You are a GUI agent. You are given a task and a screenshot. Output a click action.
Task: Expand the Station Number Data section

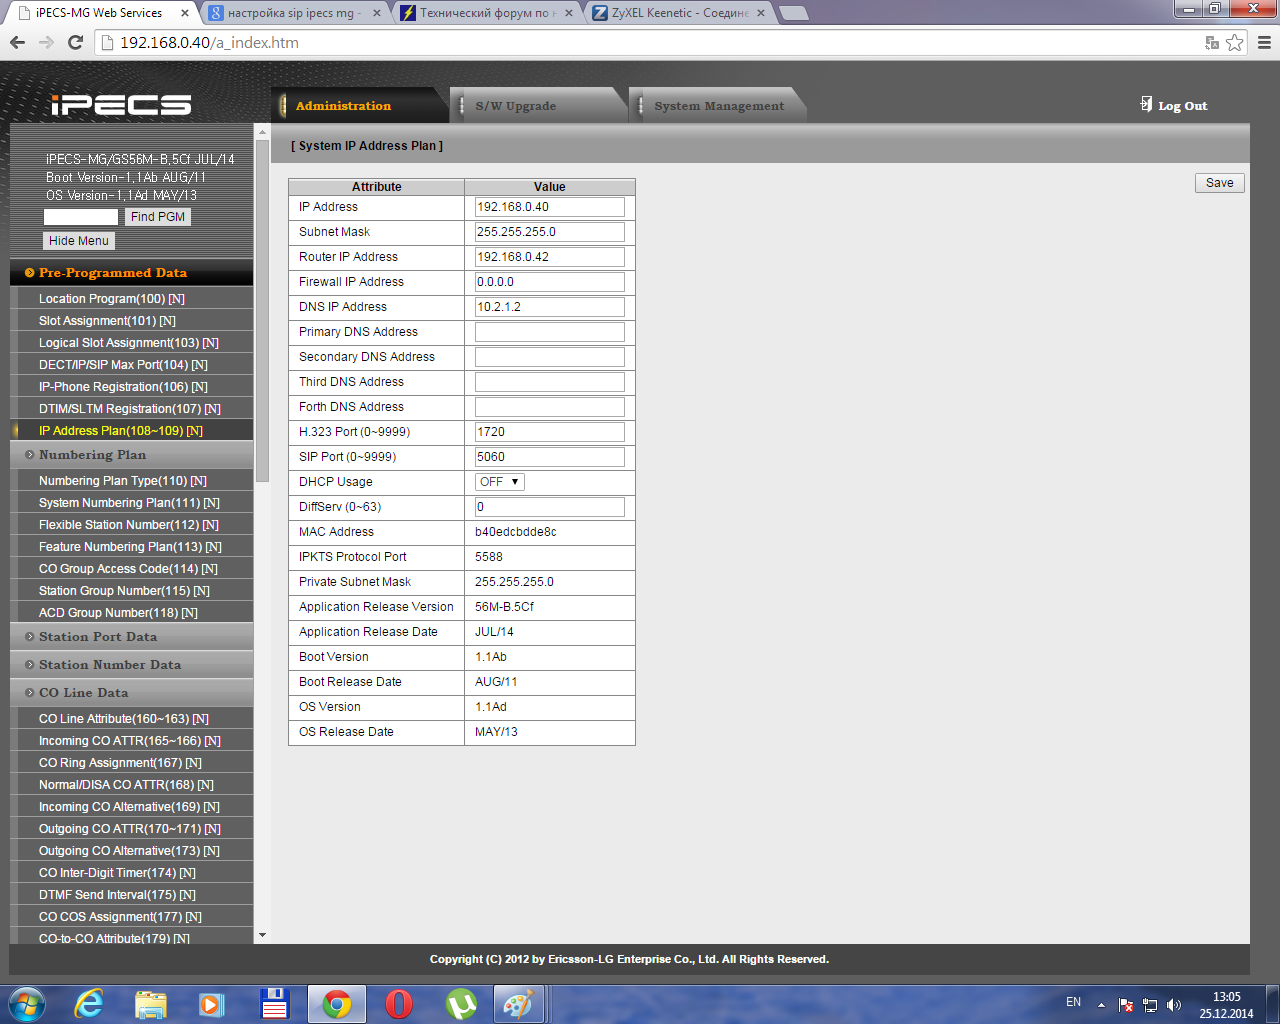coord(109,665)
